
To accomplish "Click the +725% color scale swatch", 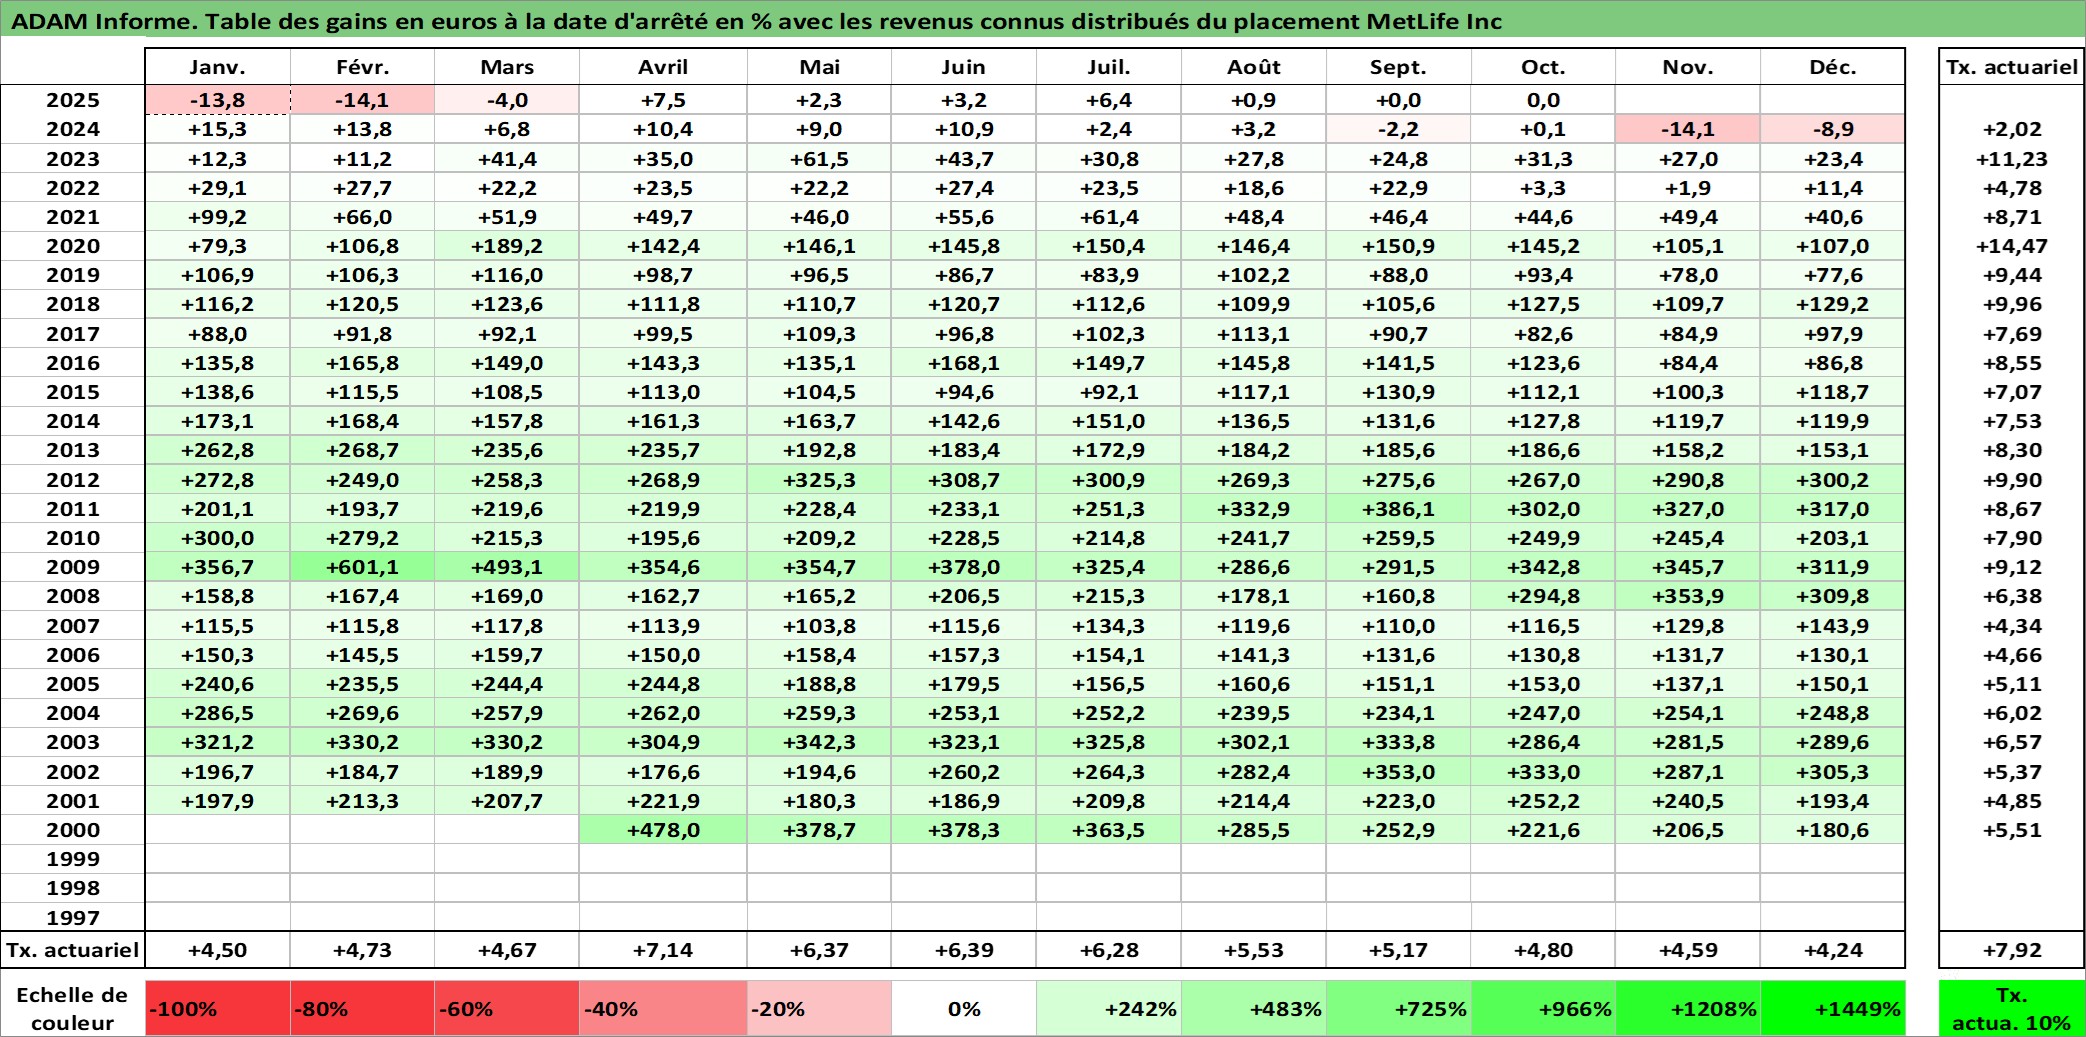I will [x=1398, y=1008].
